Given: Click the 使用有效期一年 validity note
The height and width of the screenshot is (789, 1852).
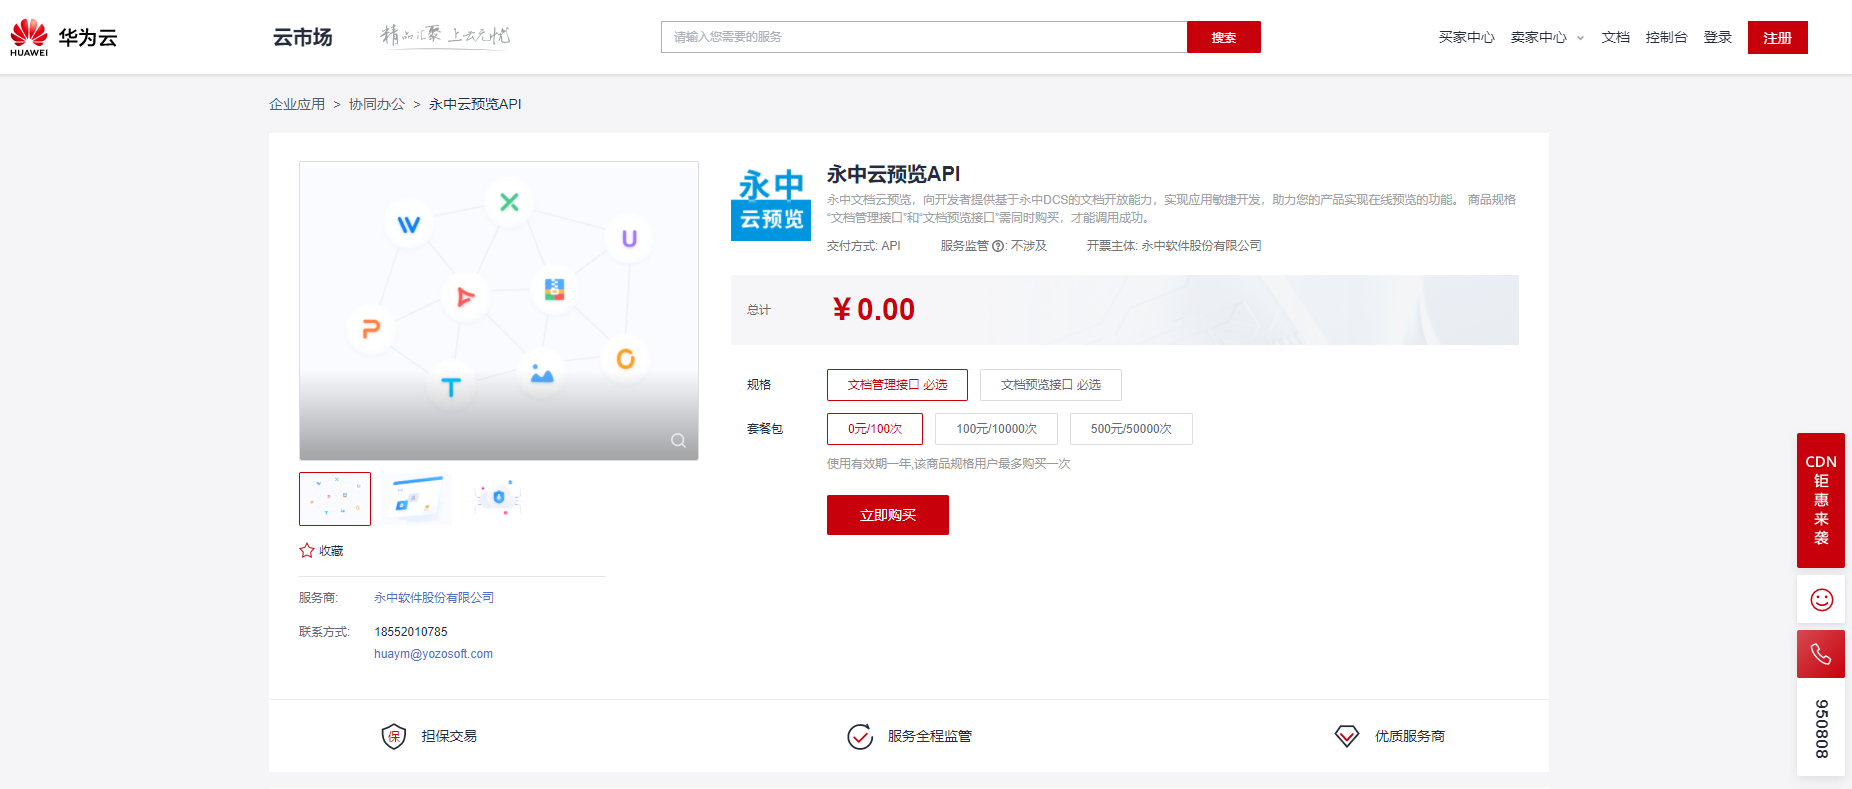Looking at the screenshot, I should pyautogui.click(x=948, y=464).
